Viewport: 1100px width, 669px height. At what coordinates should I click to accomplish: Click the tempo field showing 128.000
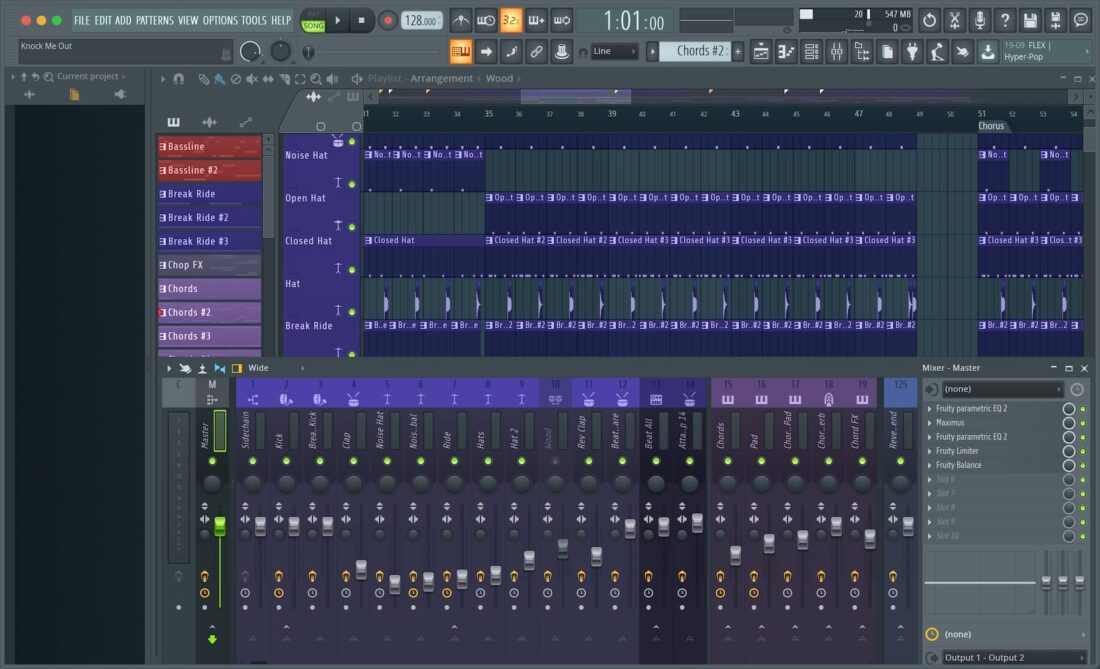422,20
